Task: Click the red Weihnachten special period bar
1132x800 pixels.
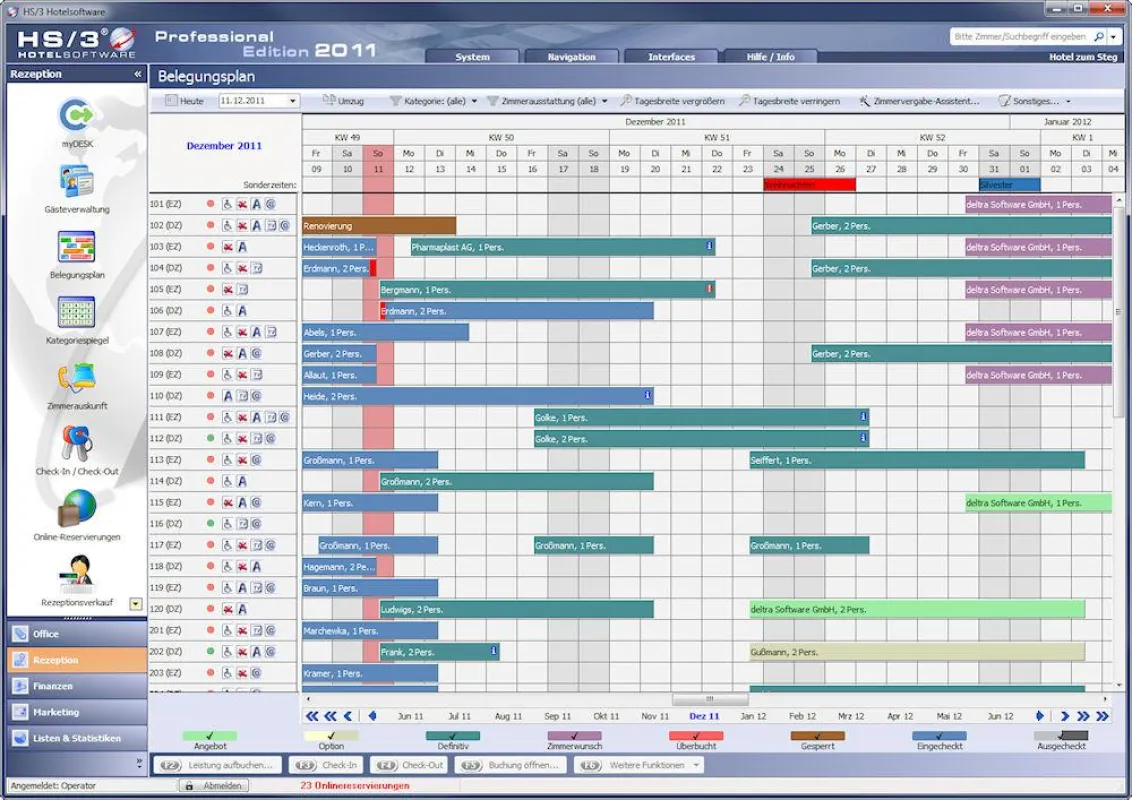Action: (809, 185)
